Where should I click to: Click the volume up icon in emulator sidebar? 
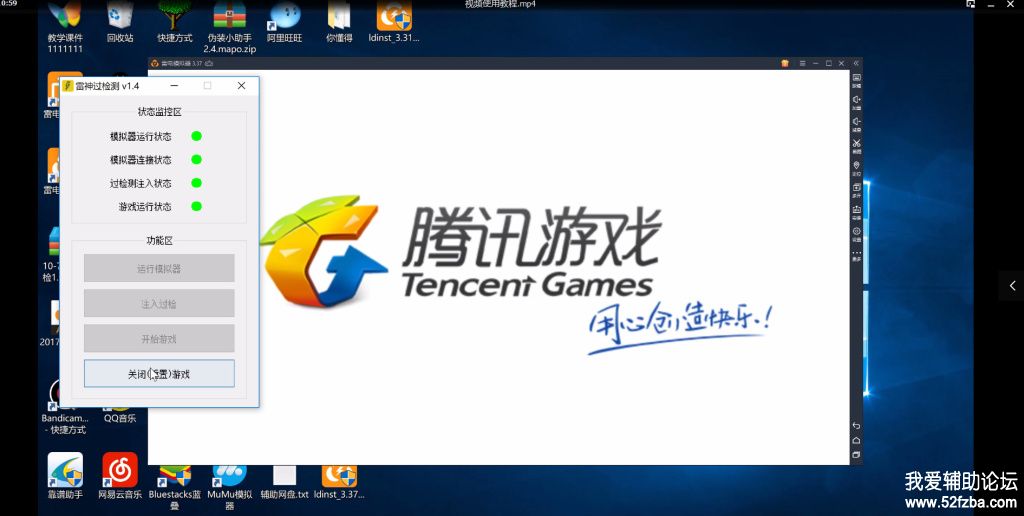856,100
